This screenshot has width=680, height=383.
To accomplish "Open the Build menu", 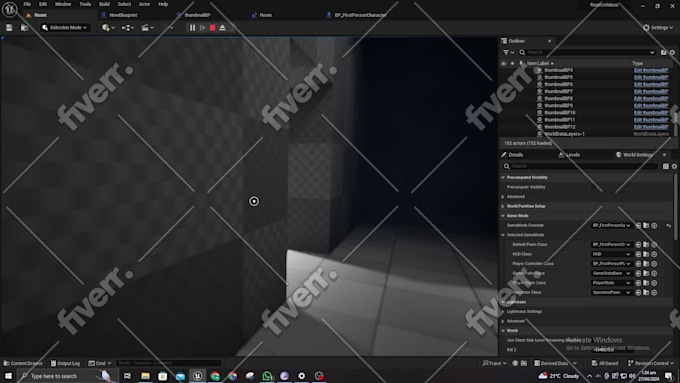I will tap(104, 4).
